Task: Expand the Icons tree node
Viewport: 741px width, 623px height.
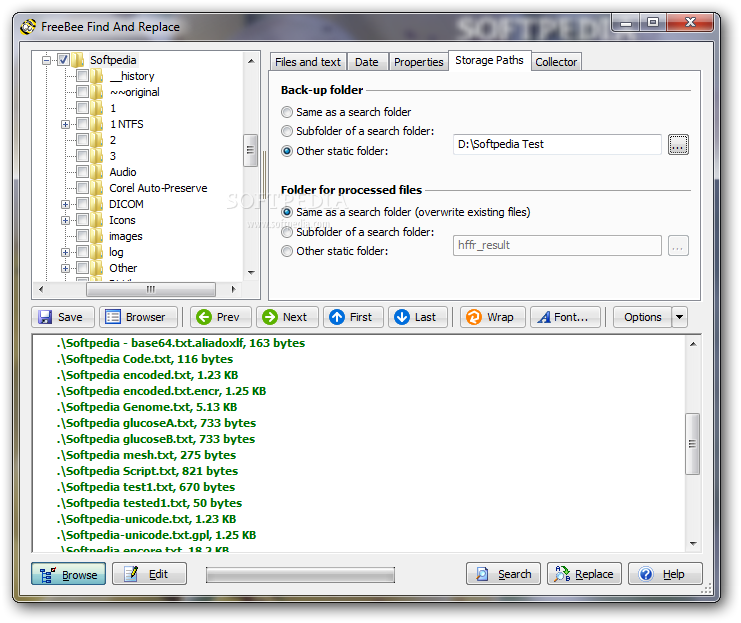Action: click(65, 220)
